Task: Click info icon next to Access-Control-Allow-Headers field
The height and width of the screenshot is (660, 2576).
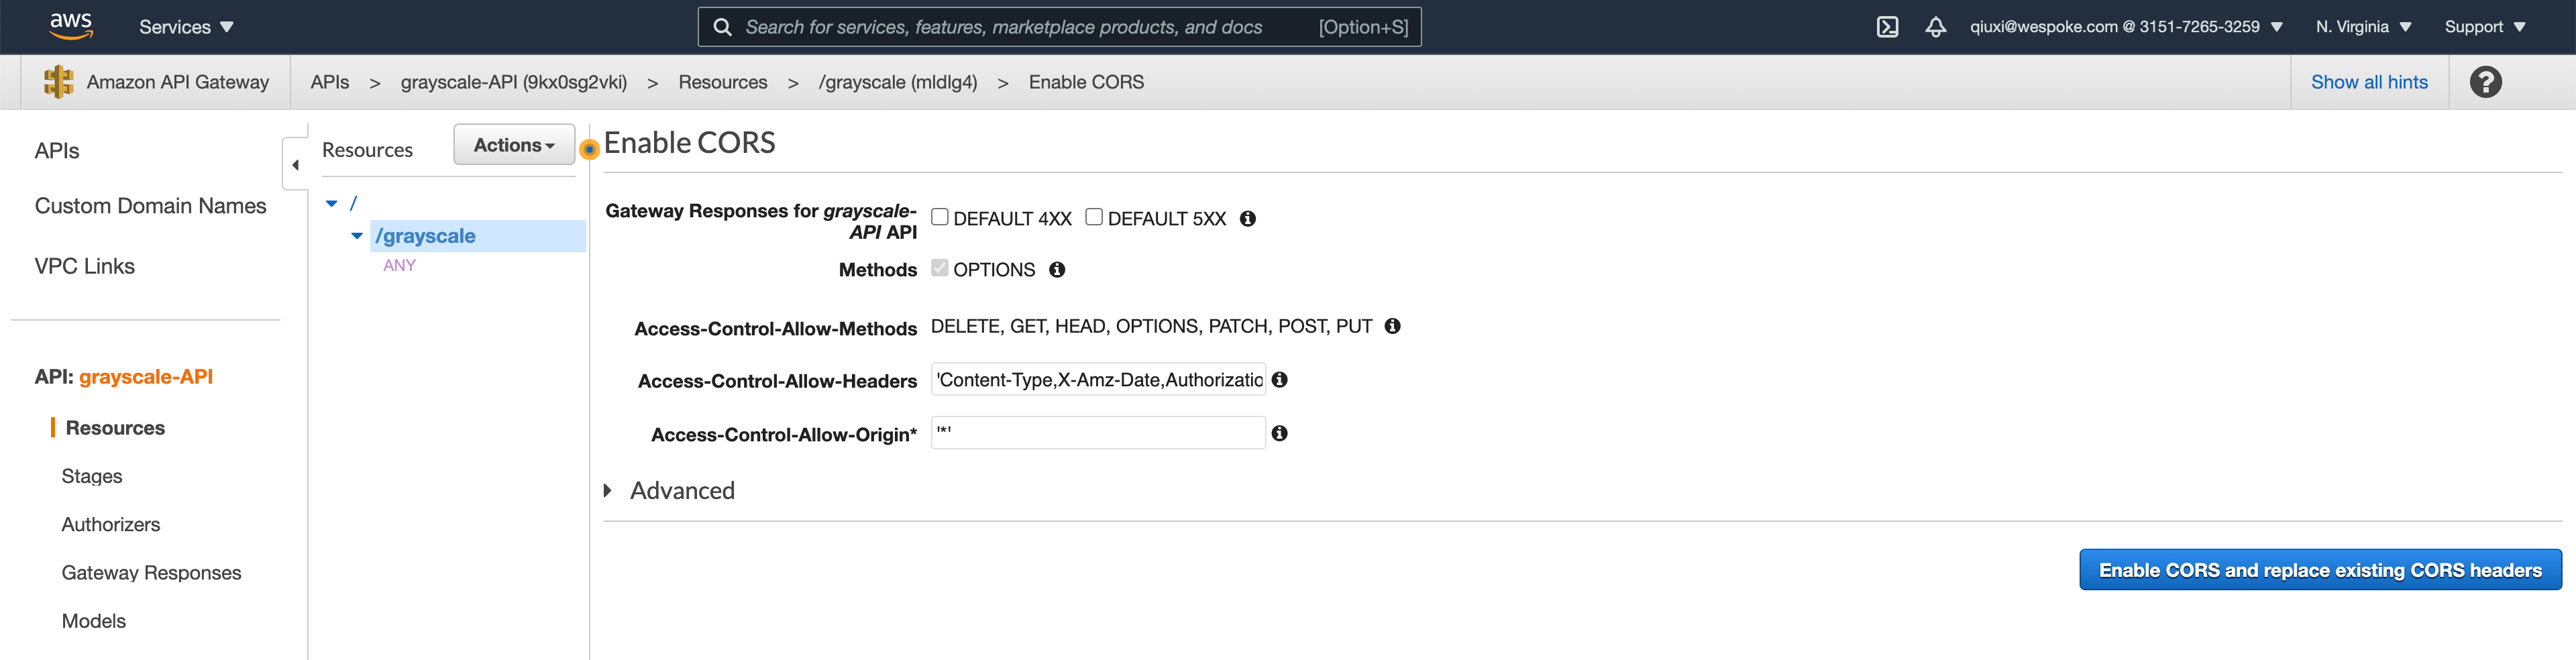Action: [x=1279, y=380]
